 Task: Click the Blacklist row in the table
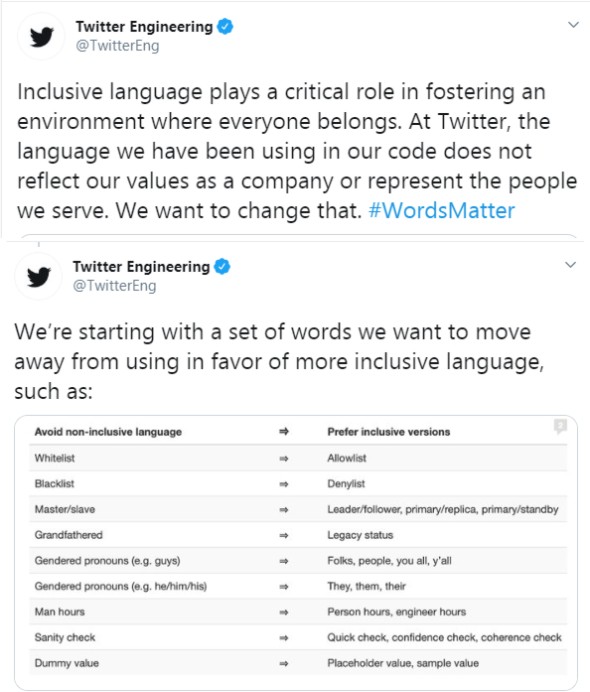coord(298,484)
